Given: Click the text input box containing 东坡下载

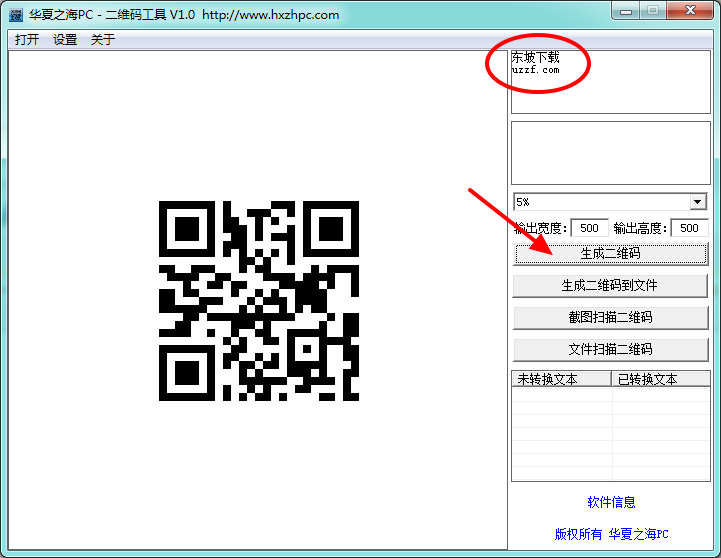Looking at the screenshot, I should click(x=611, y=82).
